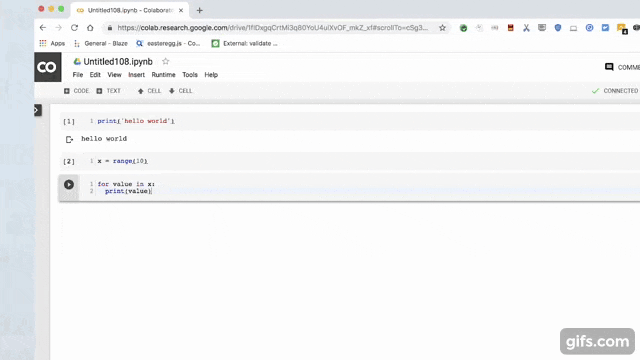Reload the page
Viewport: 640px width, 360px height.
pyautogui.click(x=74, y=28)
